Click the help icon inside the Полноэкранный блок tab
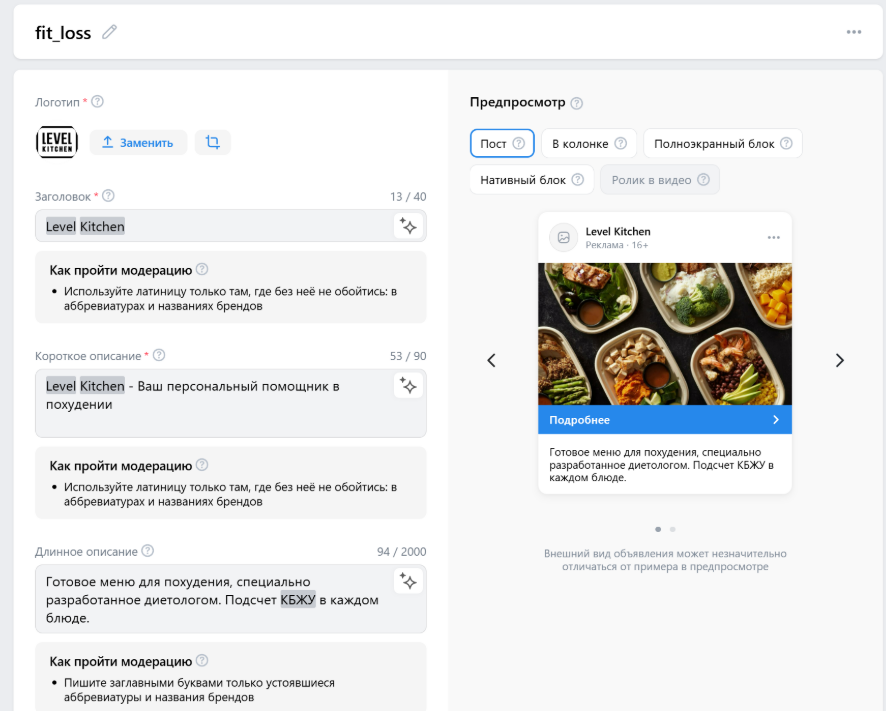This screenshot has width=886, height=711. pyautogui.click(x=786, y=143)
